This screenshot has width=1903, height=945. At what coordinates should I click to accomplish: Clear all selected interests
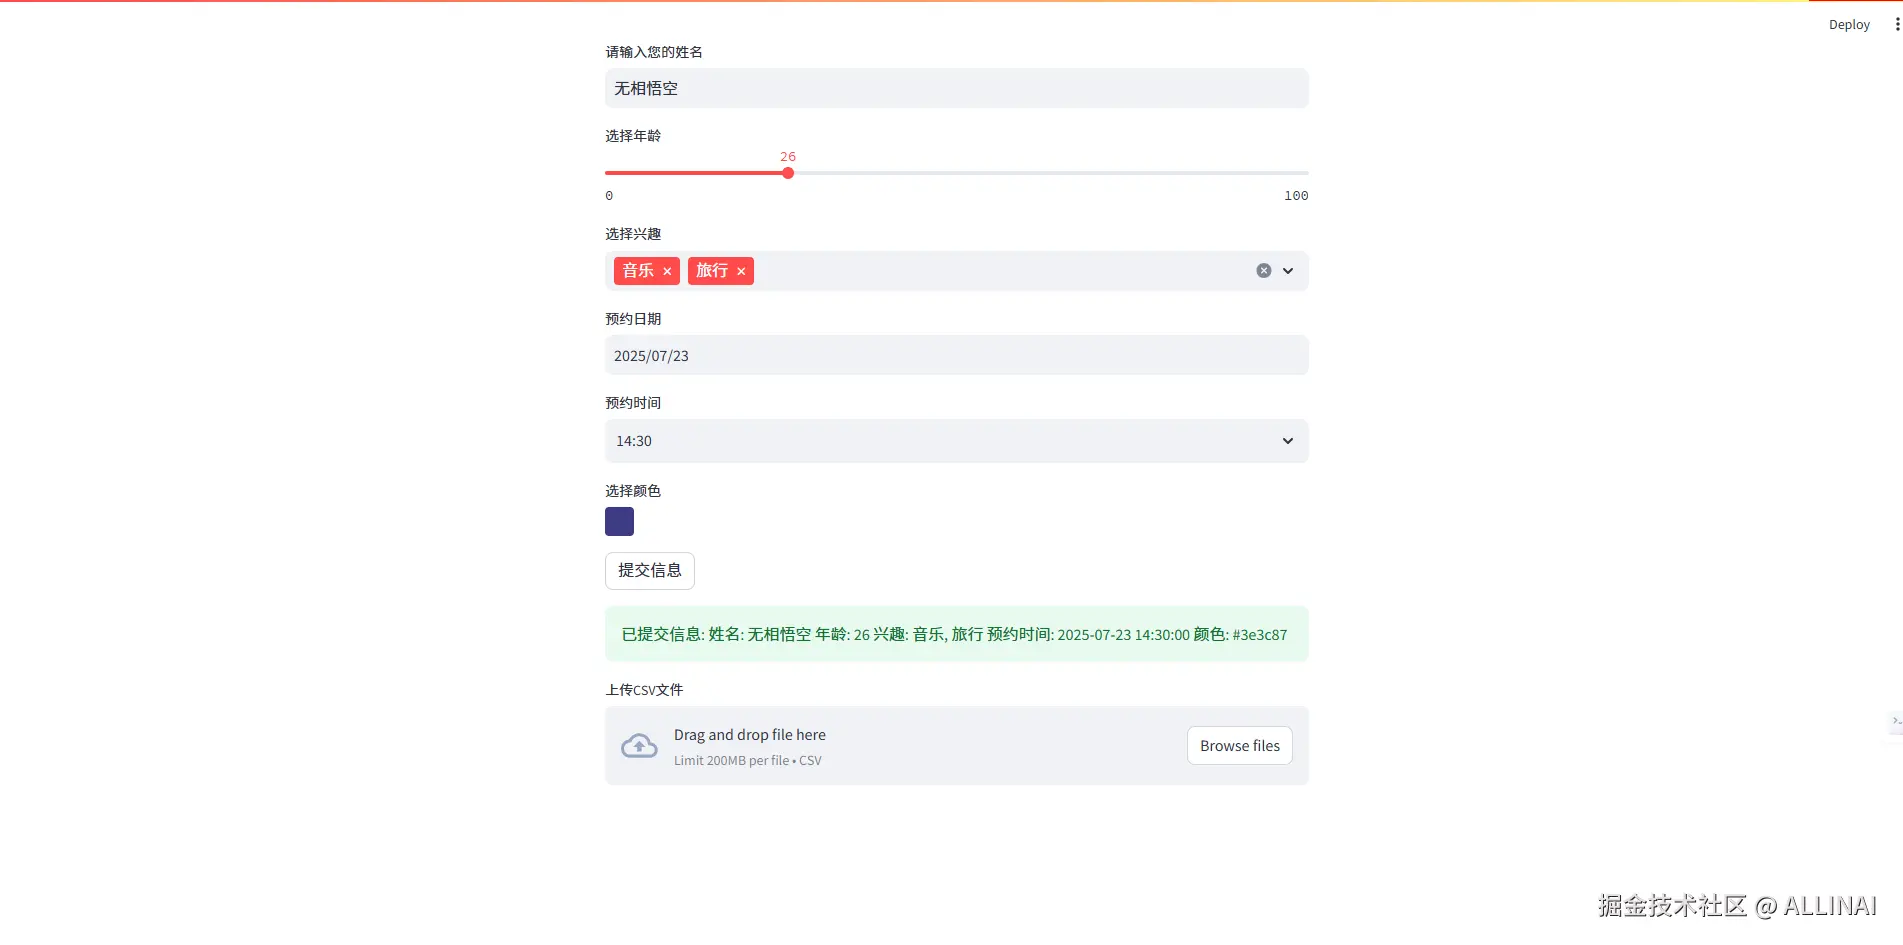1264,271
